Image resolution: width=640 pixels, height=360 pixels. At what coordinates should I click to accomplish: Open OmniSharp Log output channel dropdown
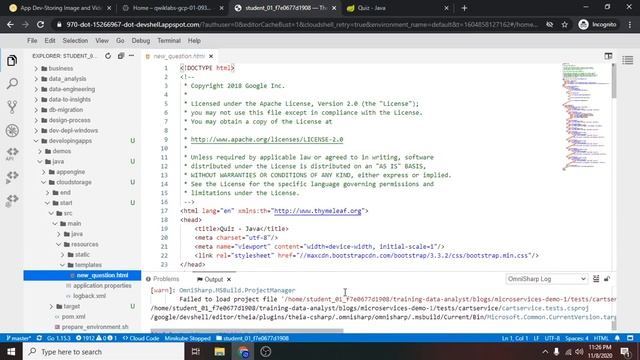tap(546, 279)
